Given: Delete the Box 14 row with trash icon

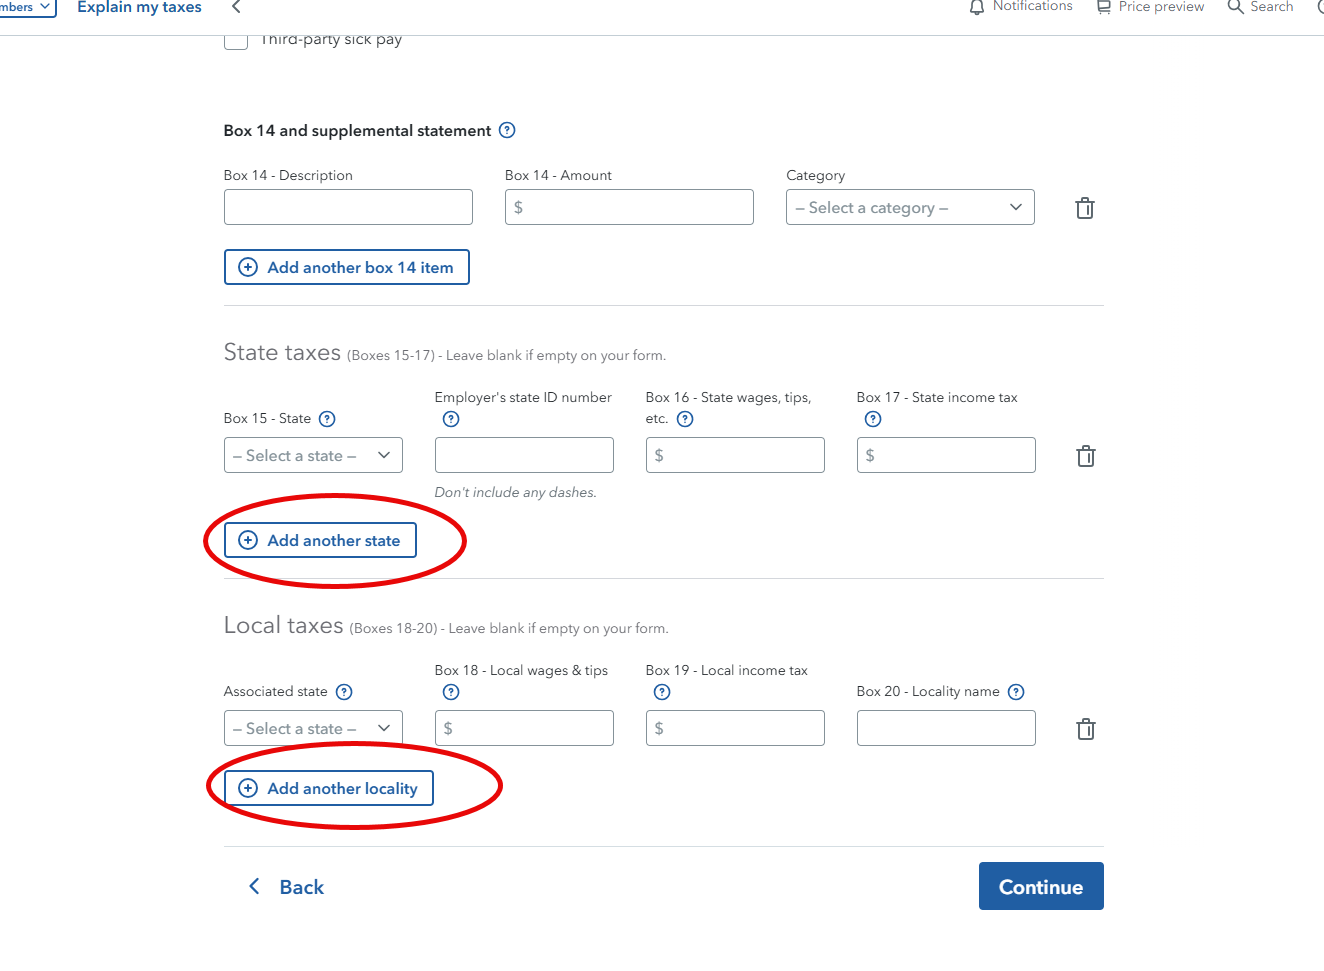Looking at the screenshot, I should click(x=1084, y=208).
